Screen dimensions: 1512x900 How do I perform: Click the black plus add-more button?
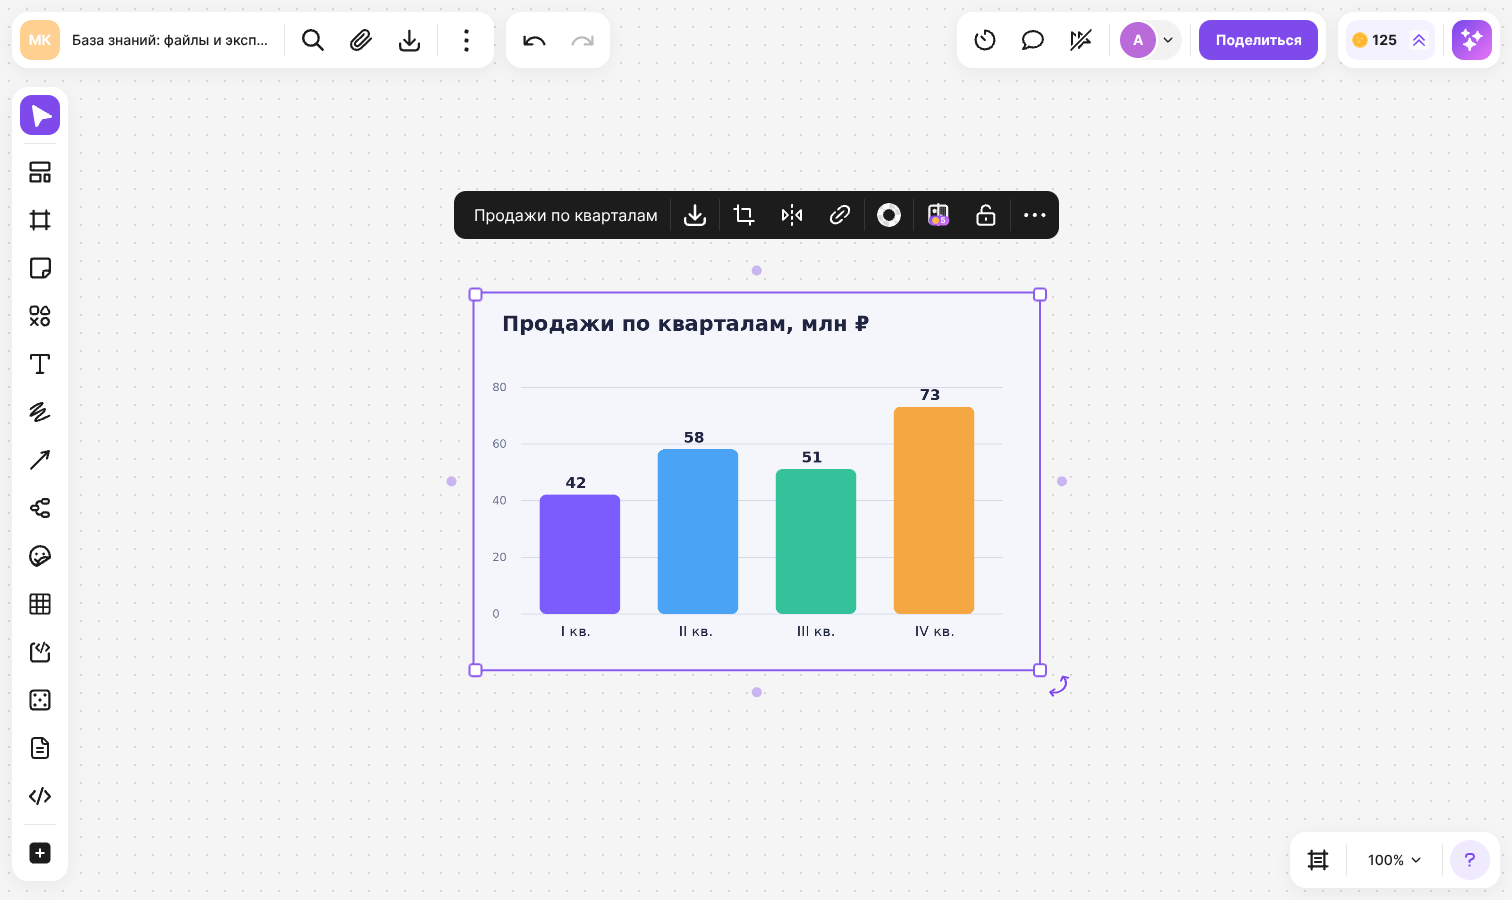(x=40, y=853)
